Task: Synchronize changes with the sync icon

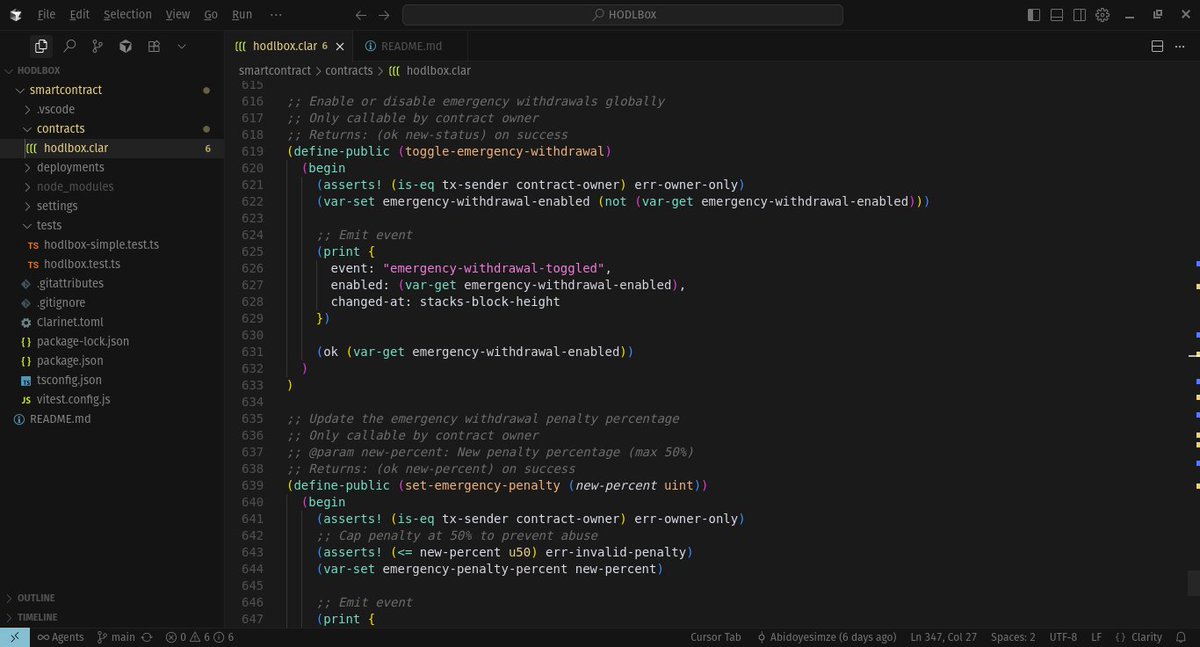Action: pos(147,637)
